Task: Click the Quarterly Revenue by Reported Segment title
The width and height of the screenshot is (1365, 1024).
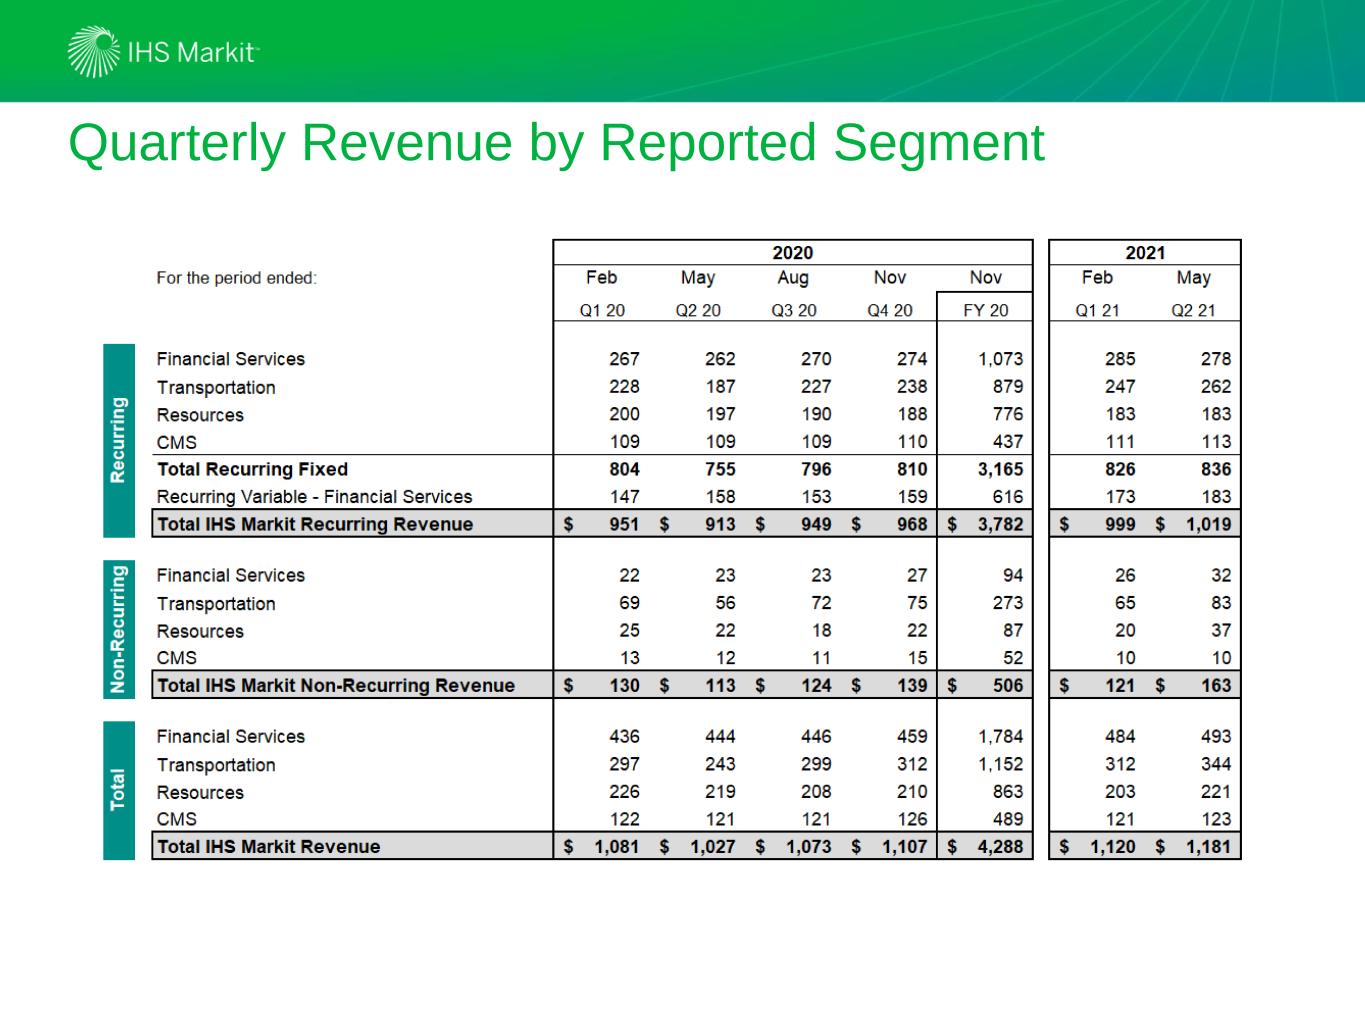Action: (x=556, y=142)
